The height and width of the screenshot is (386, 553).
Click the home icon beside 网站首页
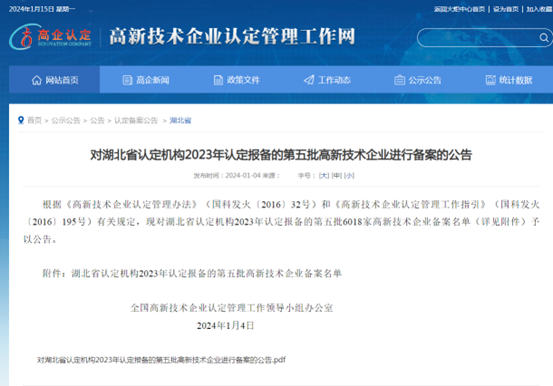tap(37, 80)
